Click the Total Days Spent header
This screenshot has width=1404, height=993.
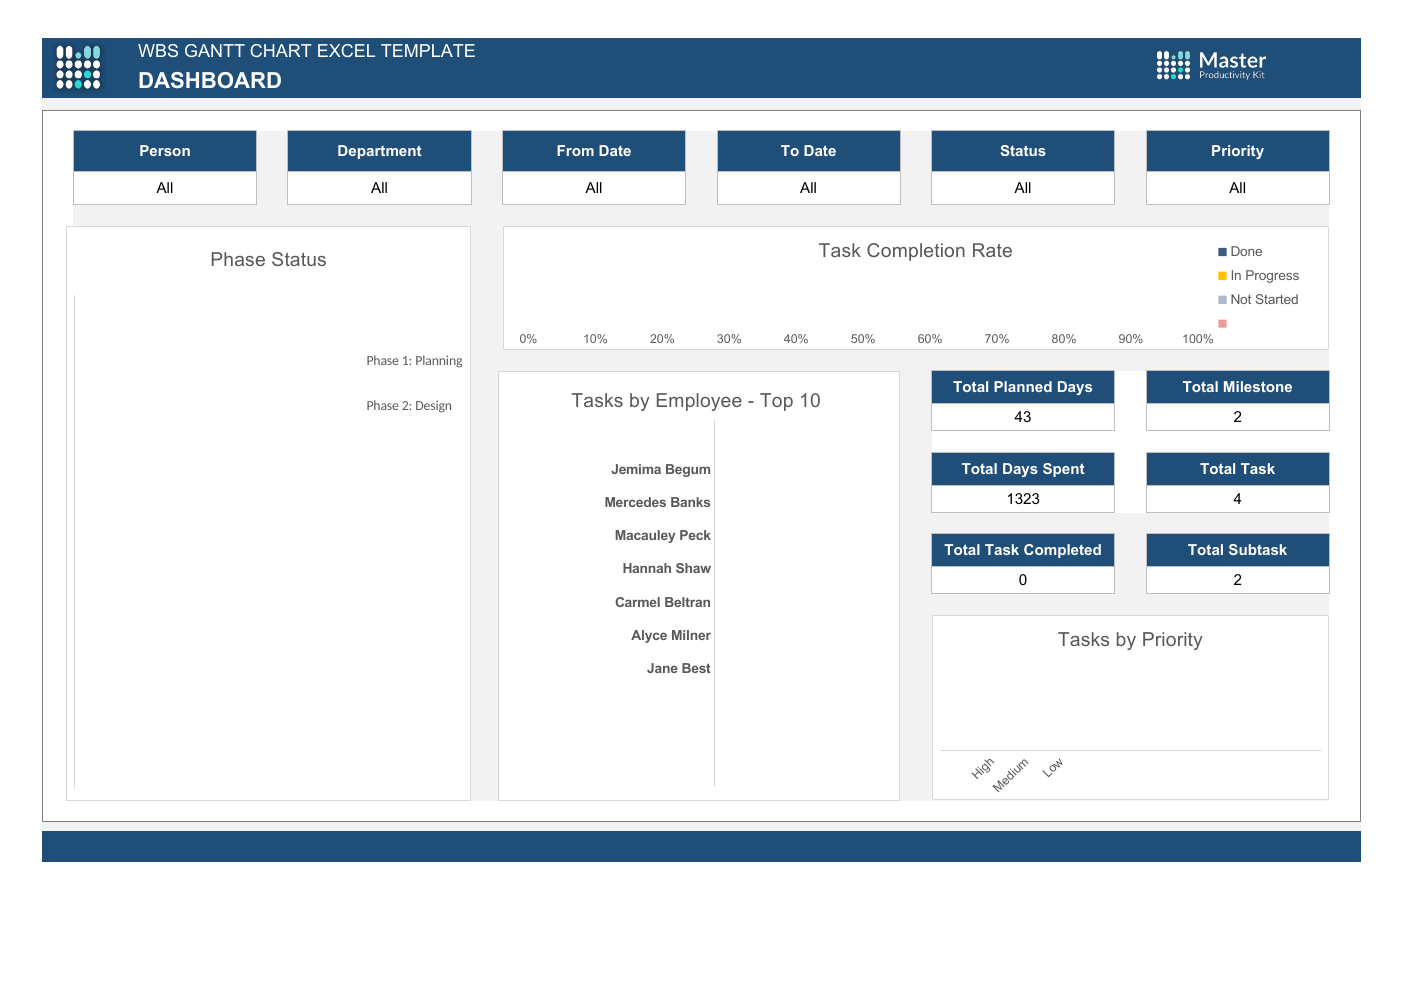(1023, 469)
